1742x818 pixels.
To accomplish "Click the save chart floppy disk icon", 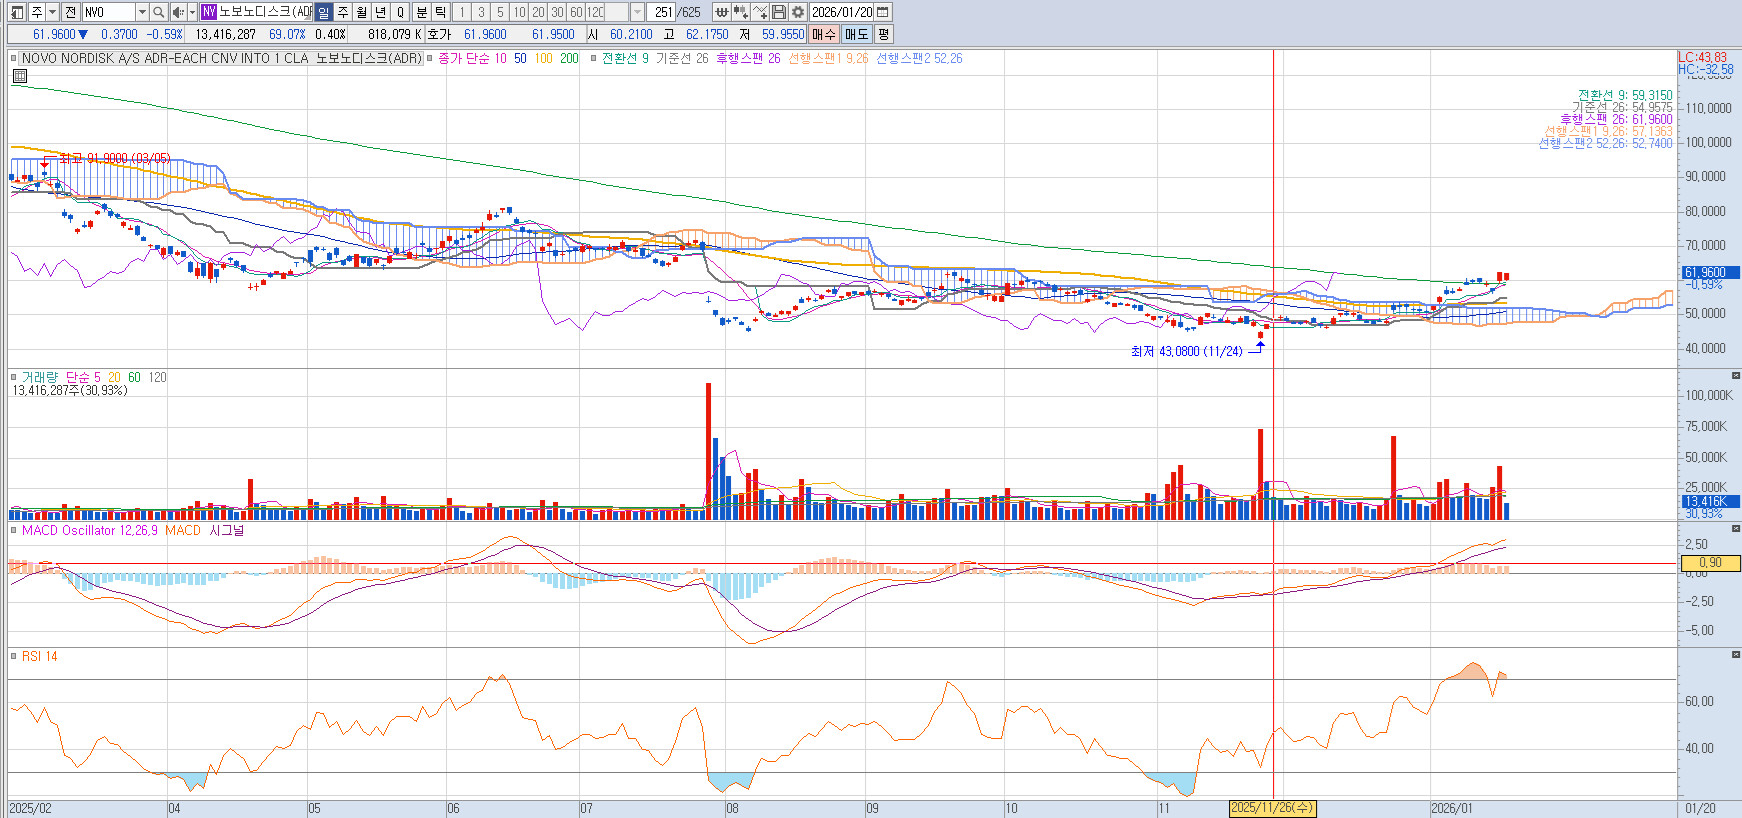I will [779, 12].
